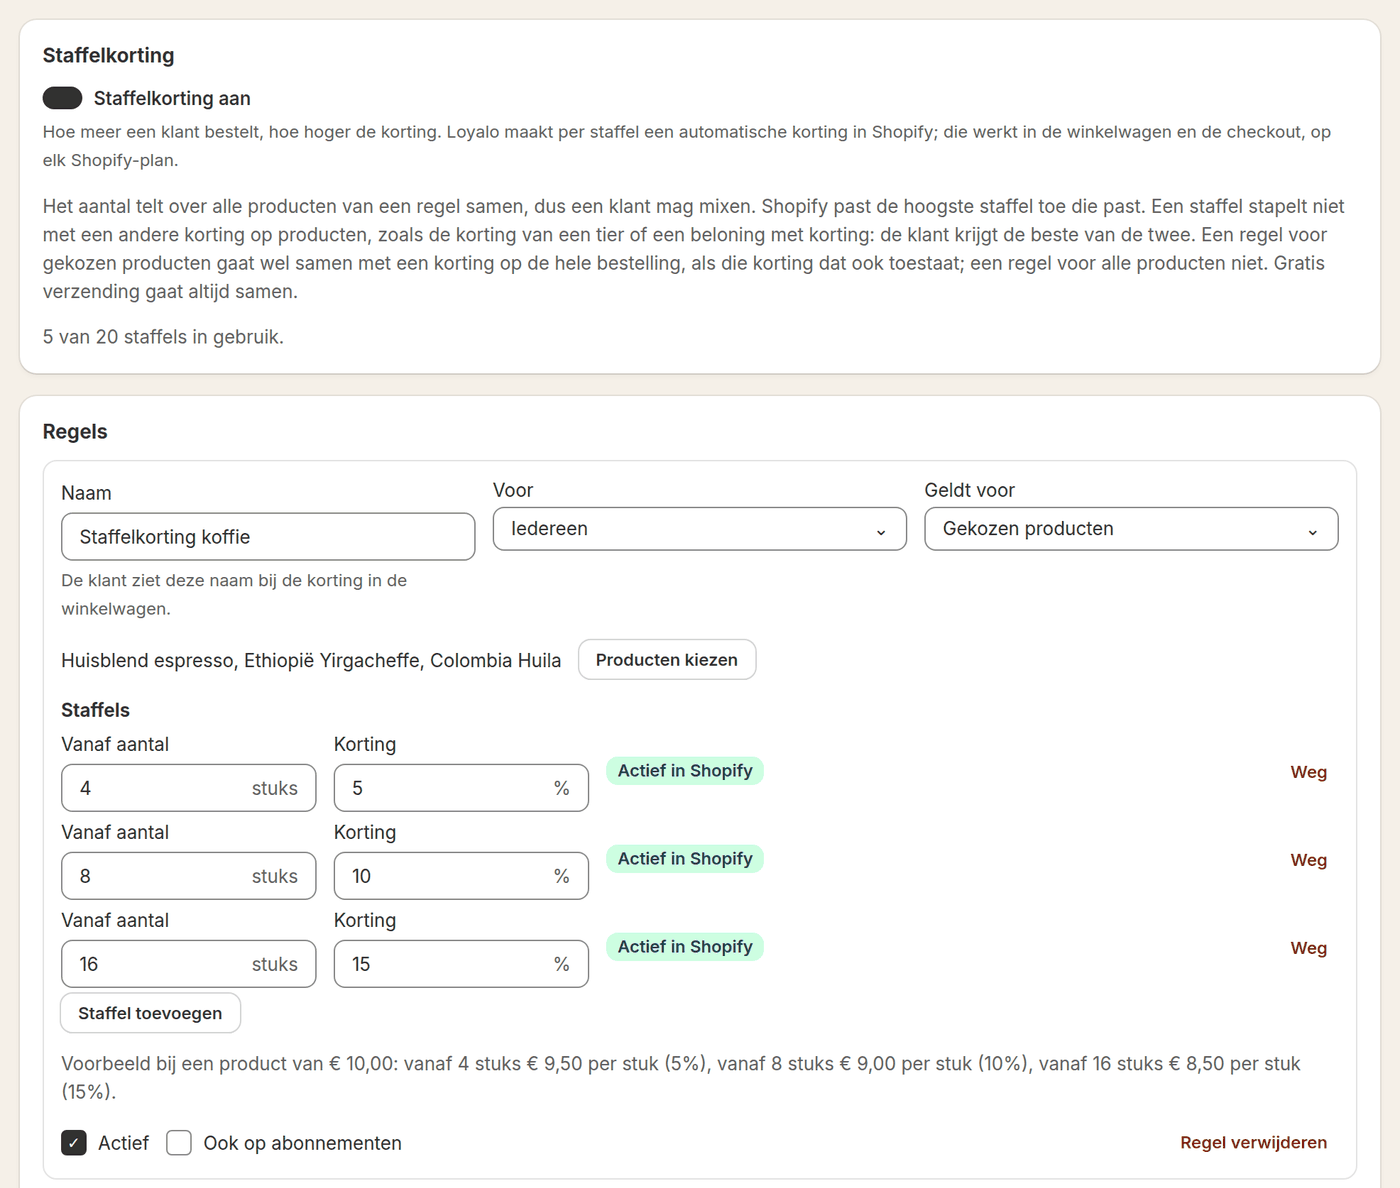The image size is (1400, 1188).
Task: Uncheck the Actief checkbox
Action: point(74,1143)
